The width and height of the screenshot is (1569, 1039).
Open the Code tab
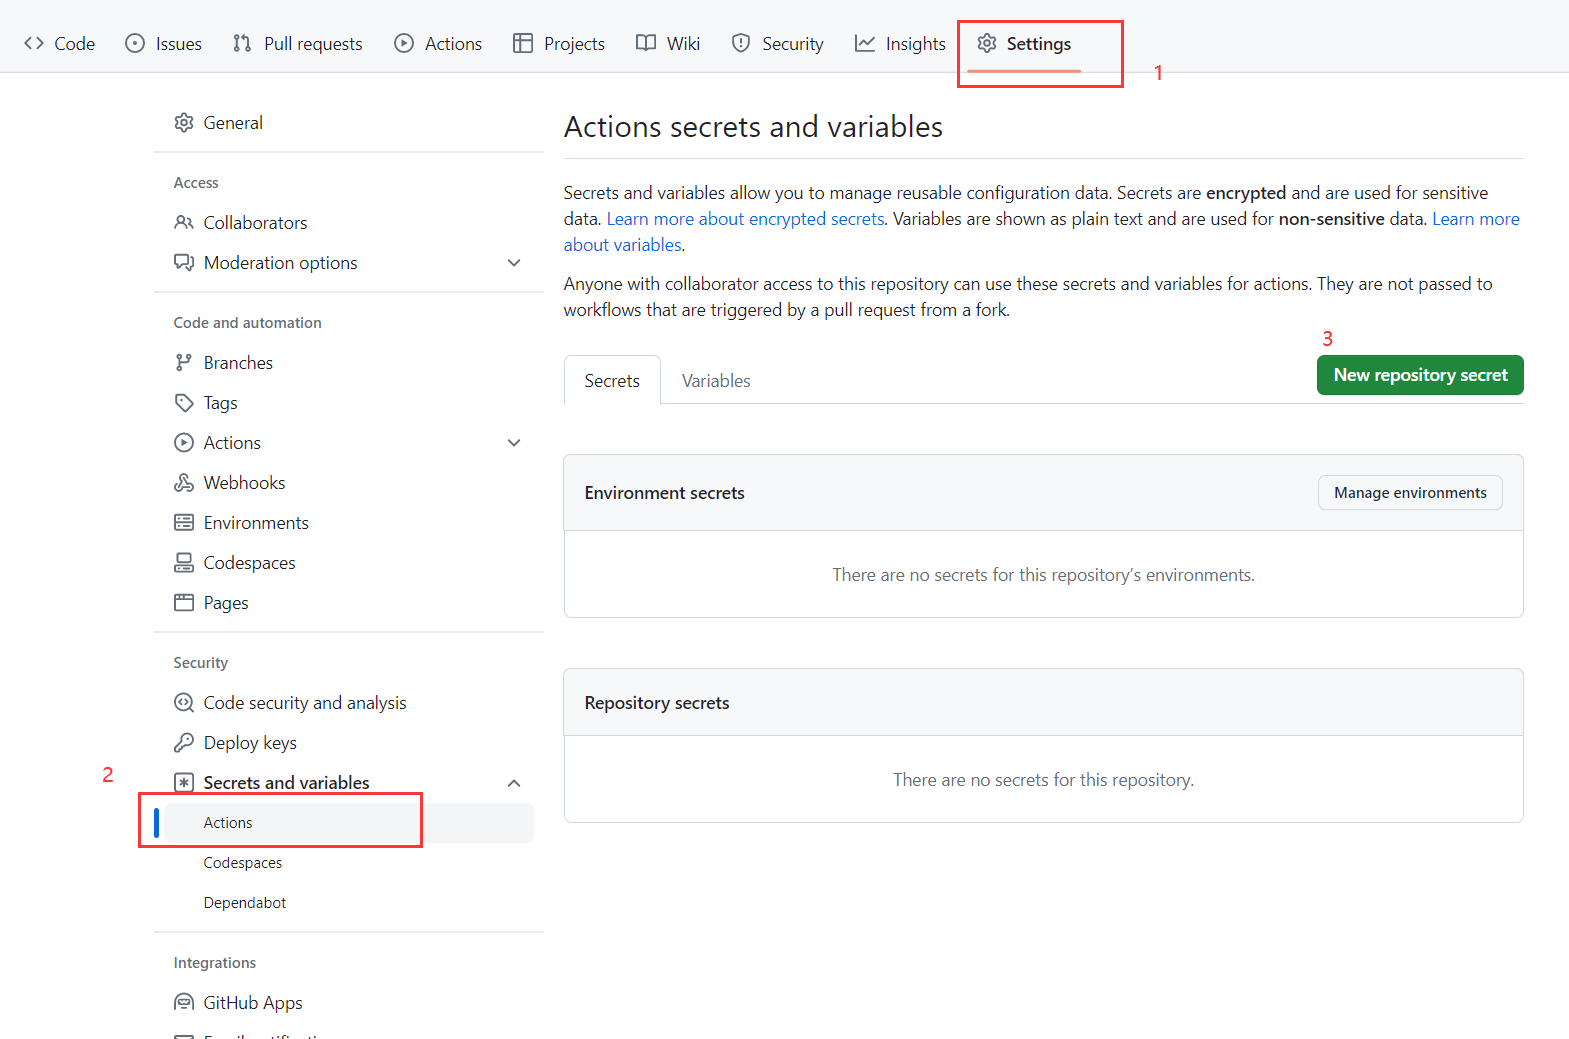59,43
